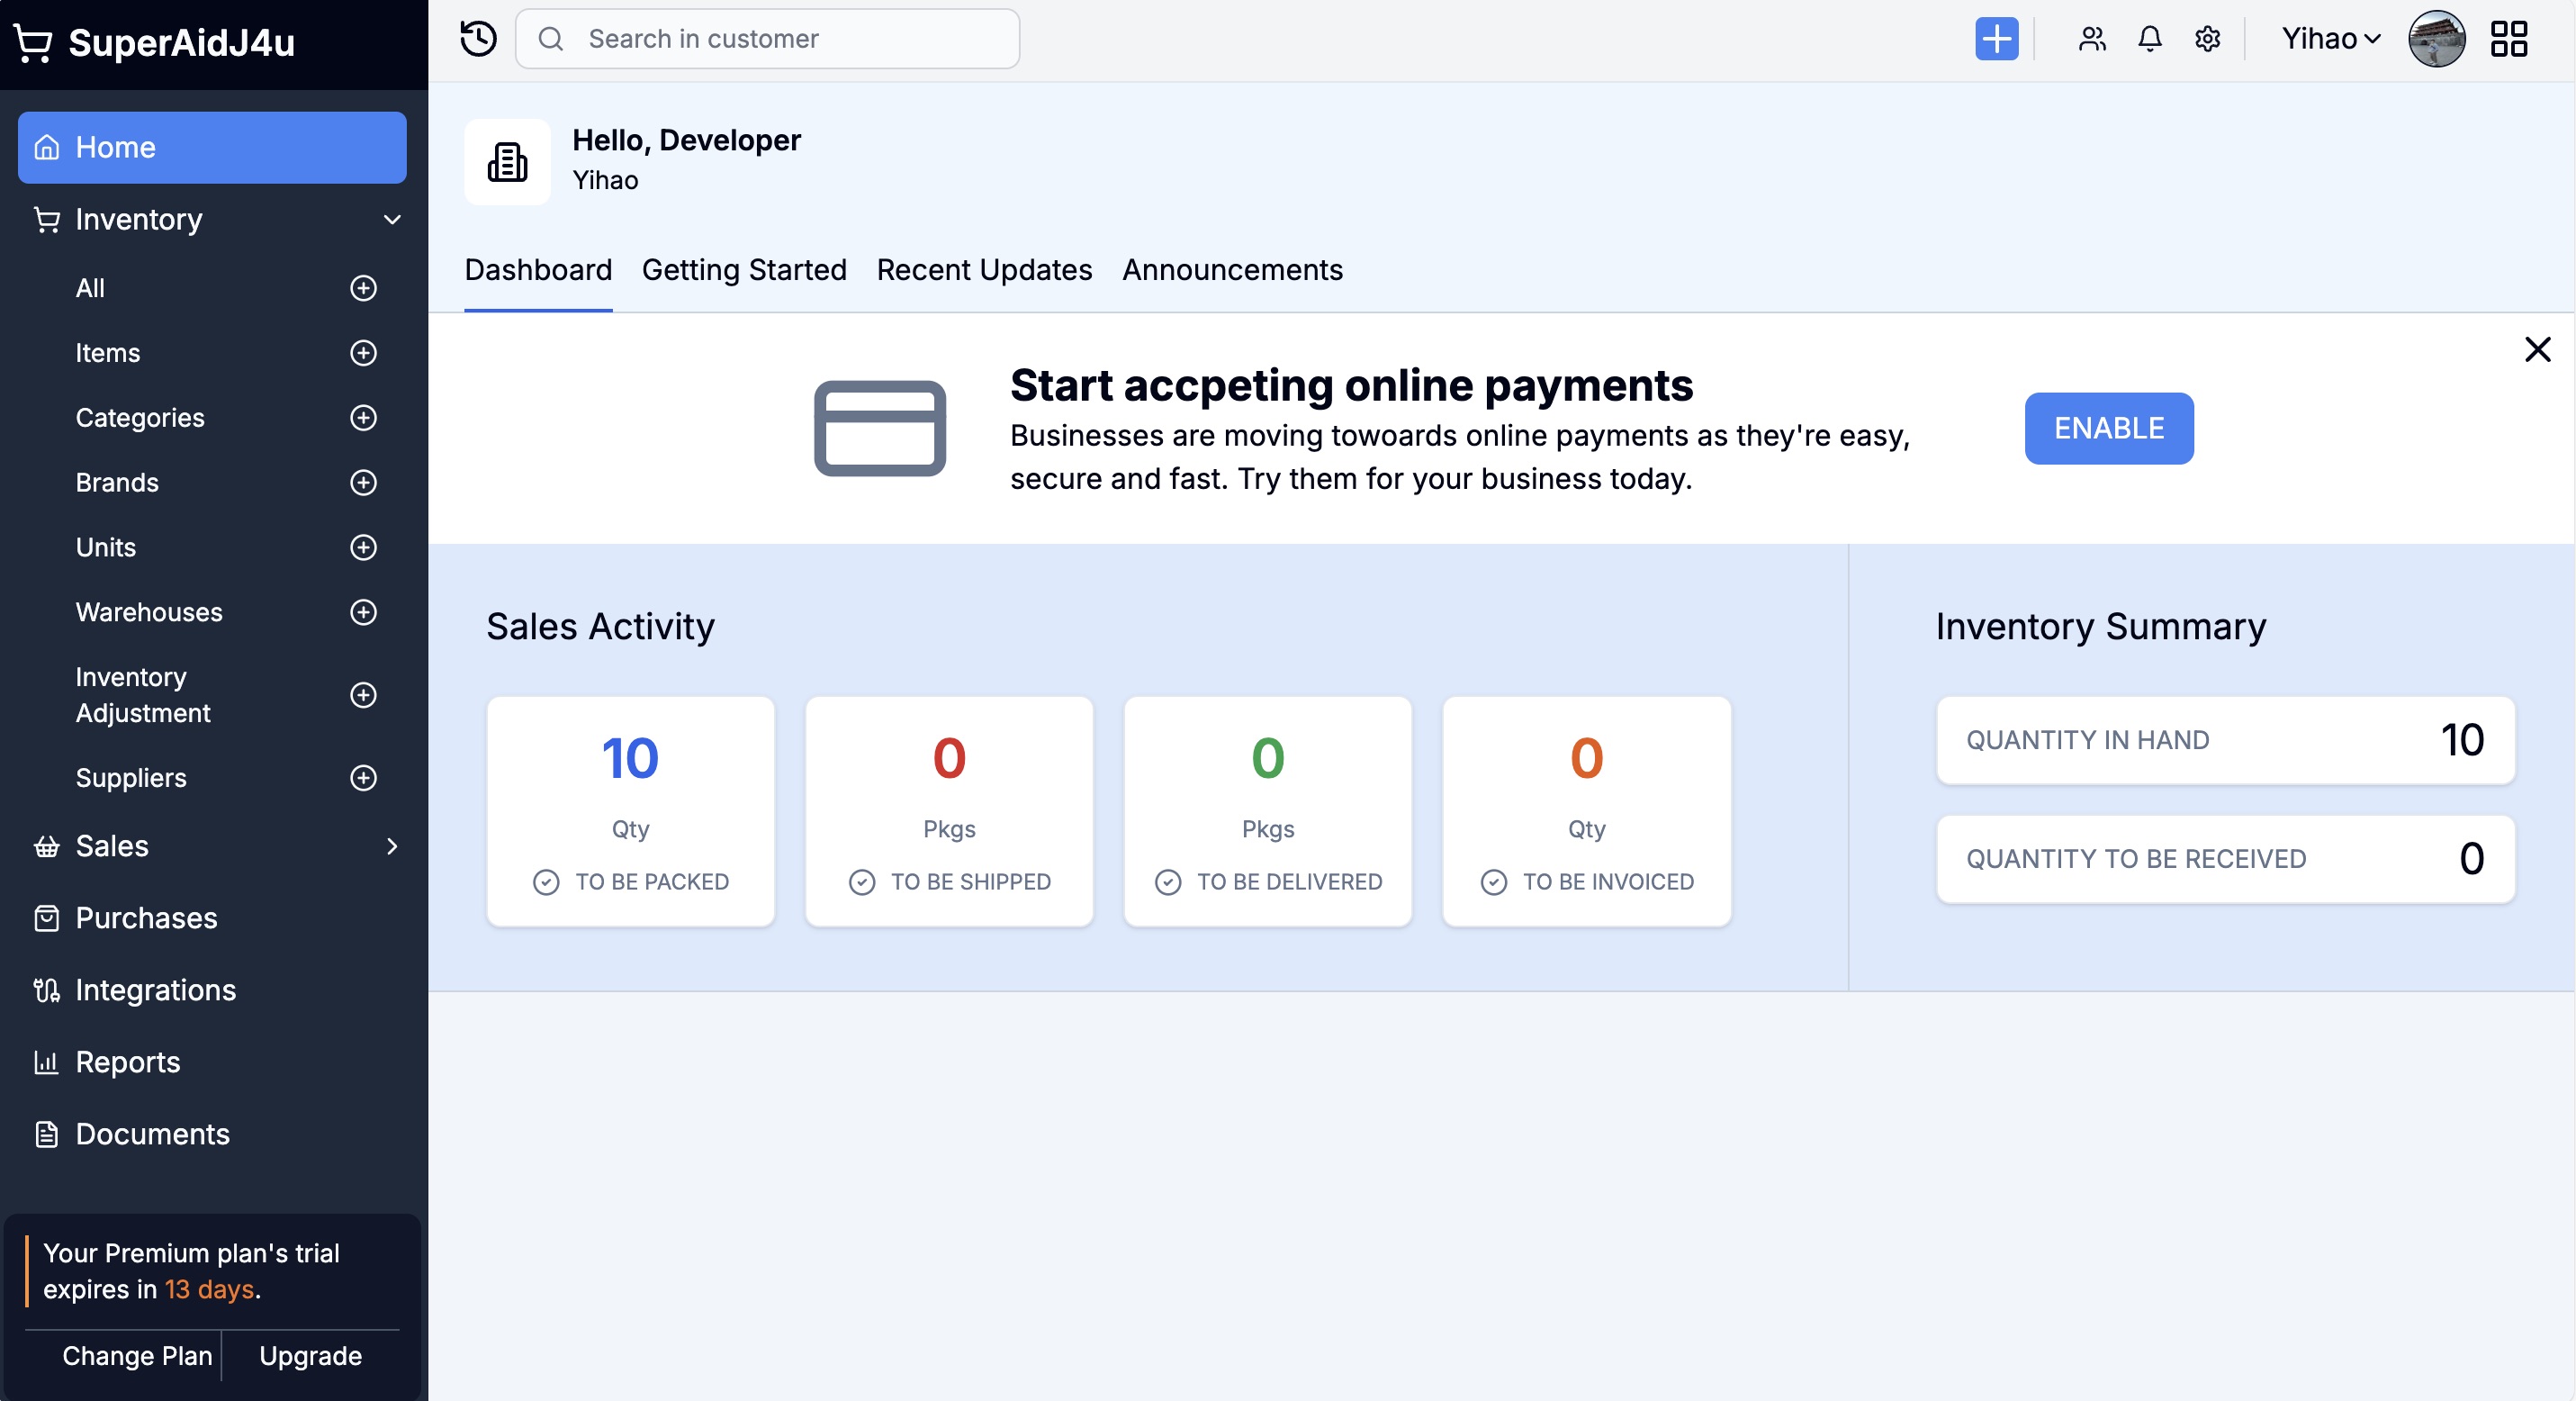Add a supplier via Suppliers plus icon
Screen dimensions: 2576x1401
click(363, 778)
